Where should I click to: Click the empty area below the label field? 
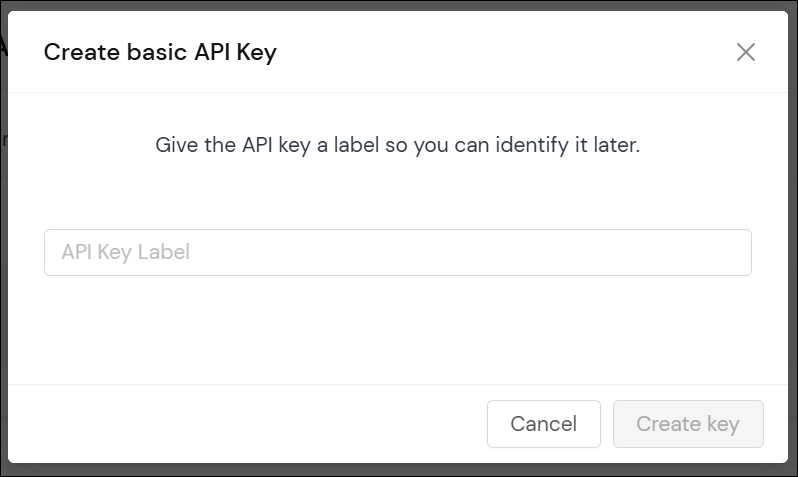[397, 330]
